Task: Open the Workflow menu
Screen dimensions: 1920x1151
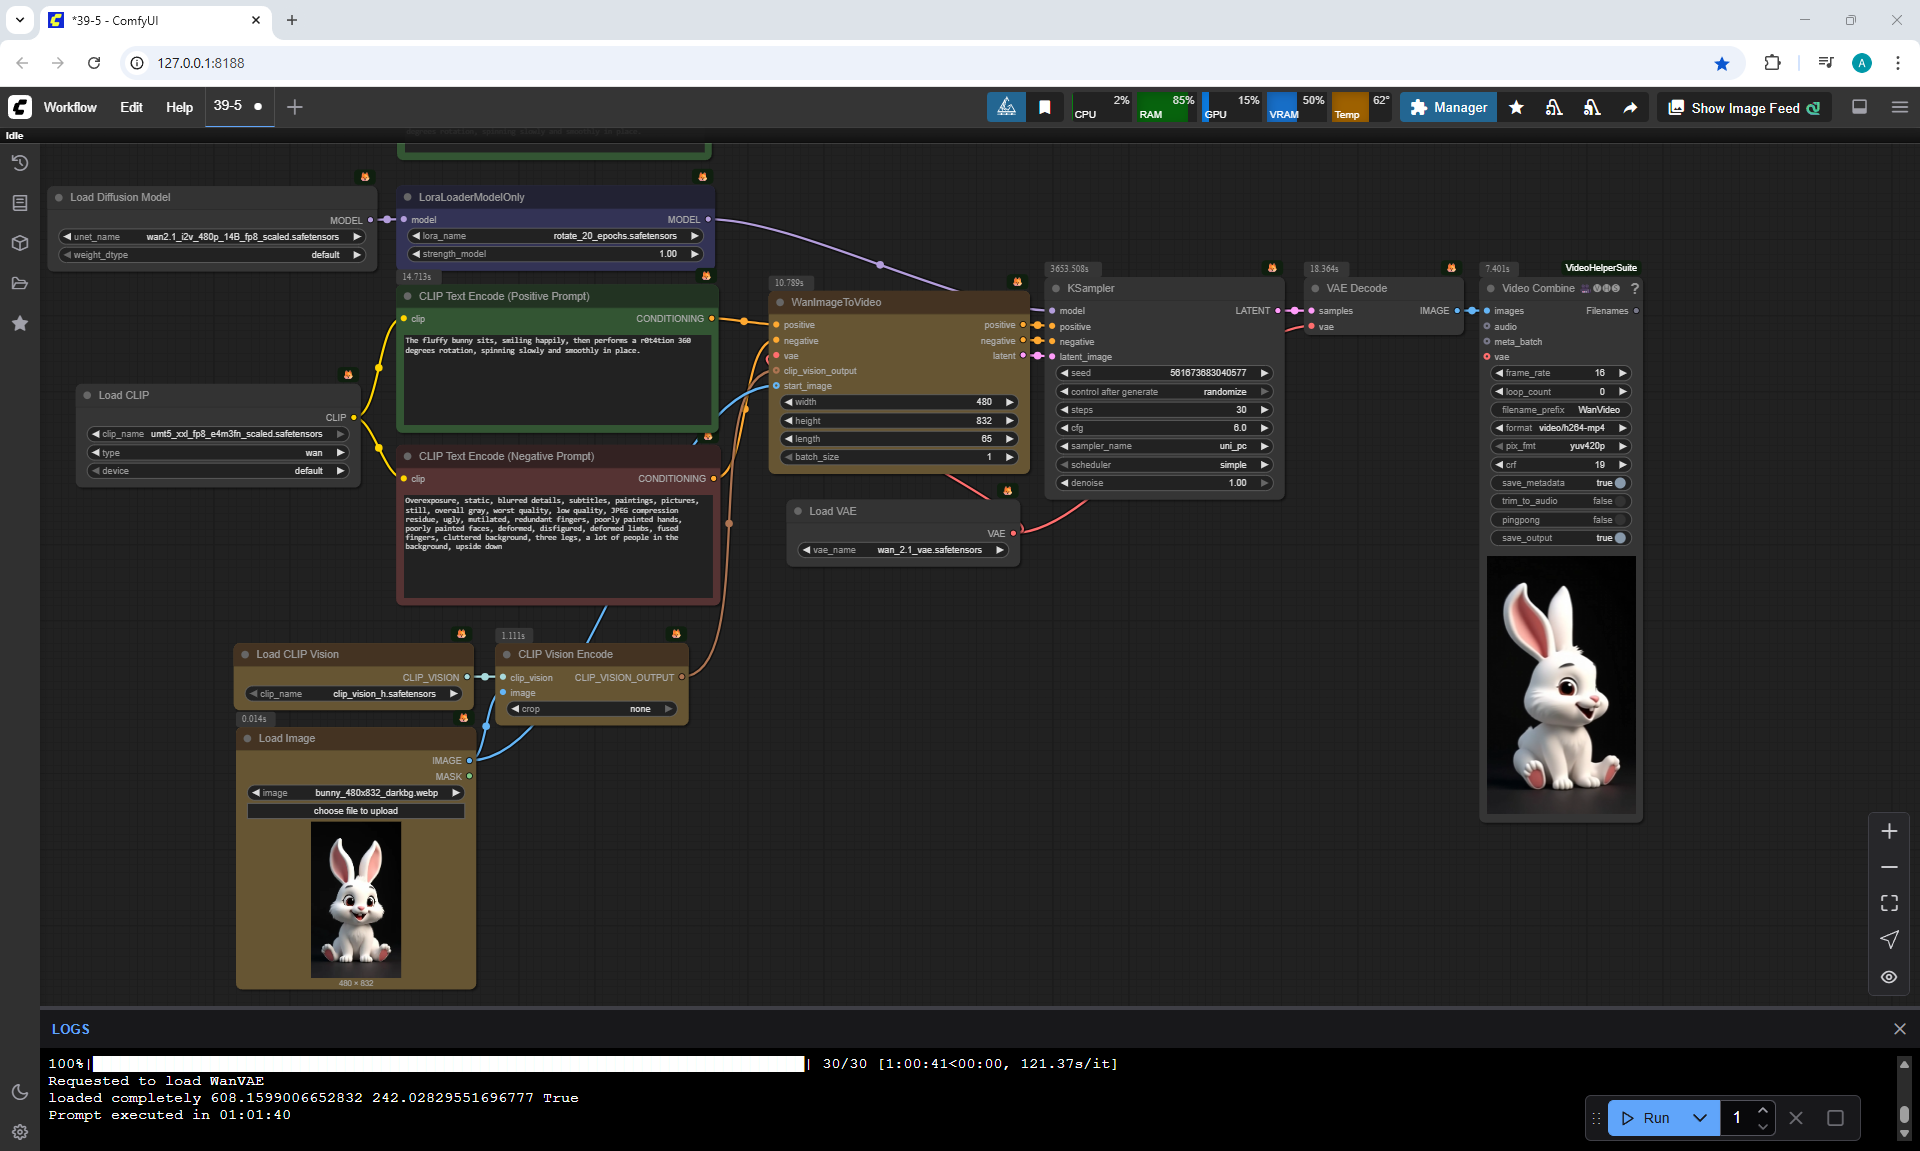Action: 70,107
